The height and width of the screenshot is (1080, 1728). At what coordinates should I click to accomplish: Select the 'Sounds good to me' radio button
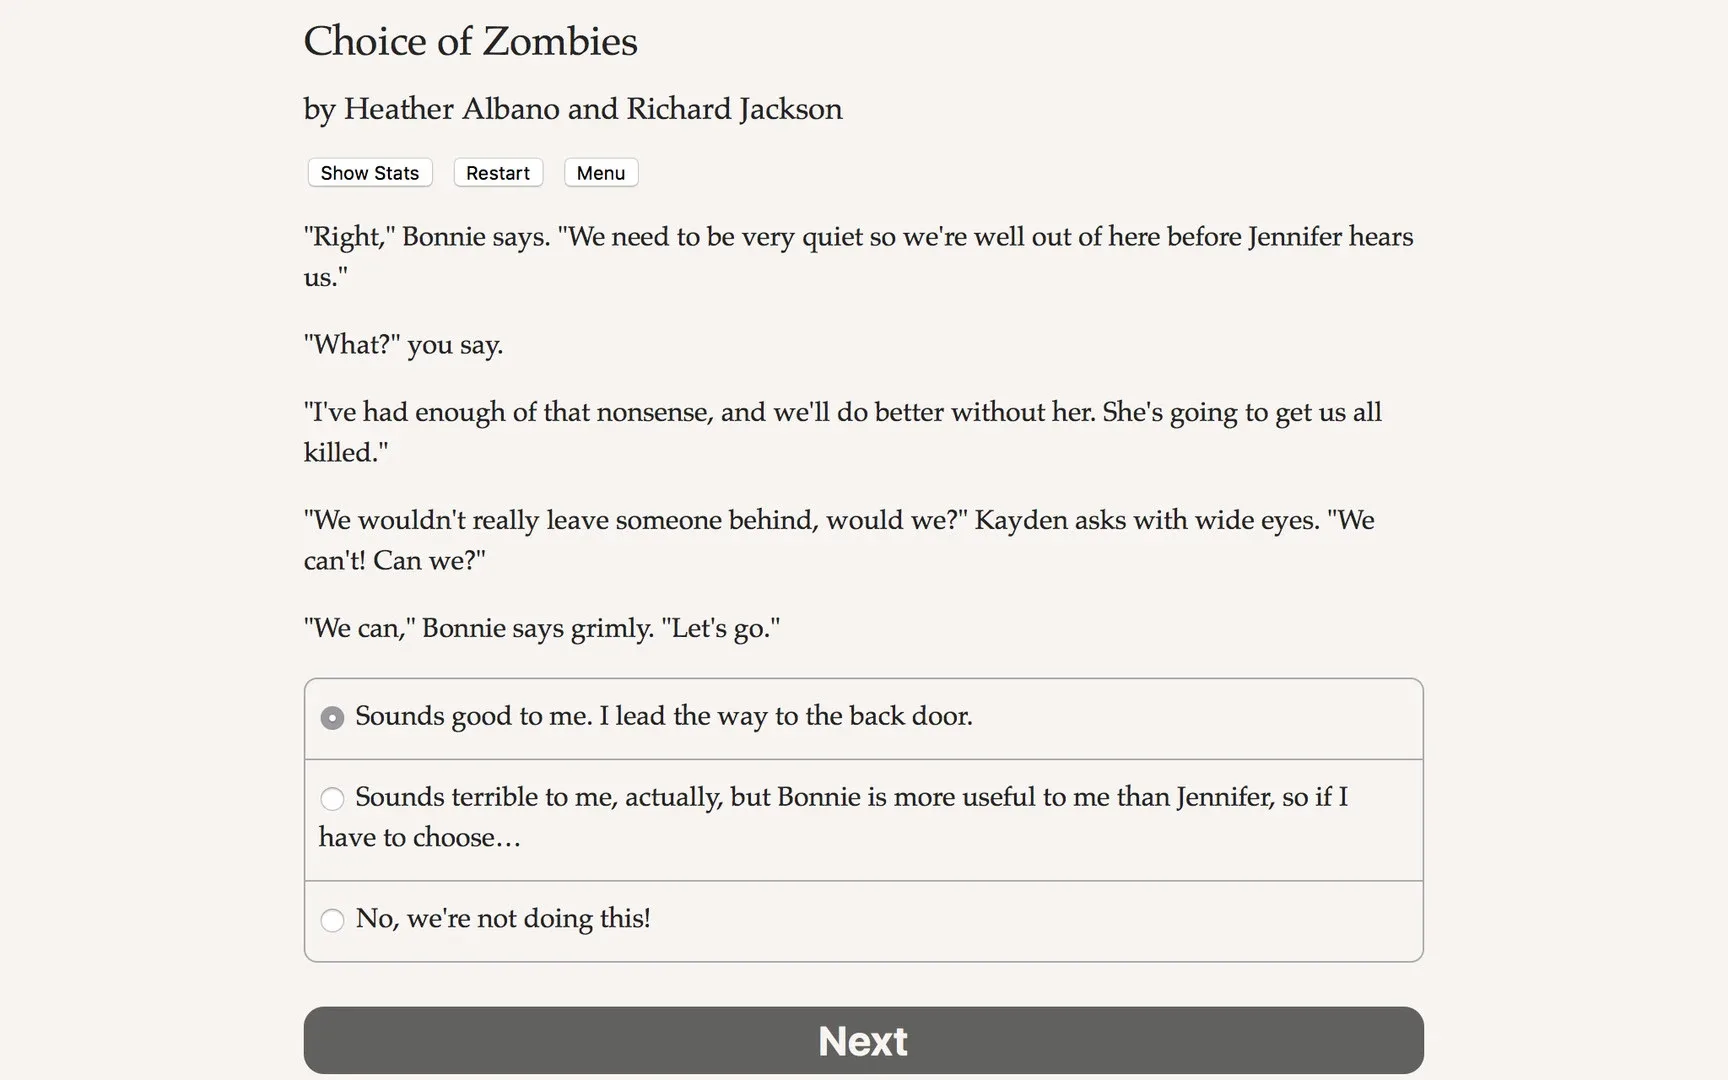coord(332,718)
